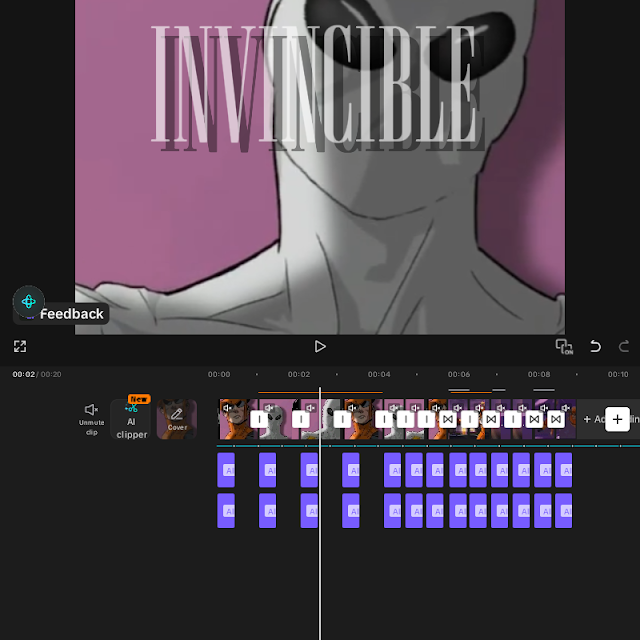Viewport: 640px width, 640px height.
Task: Select the first AI effect clip in the lower purple row
Action: (x=226, y=511)
